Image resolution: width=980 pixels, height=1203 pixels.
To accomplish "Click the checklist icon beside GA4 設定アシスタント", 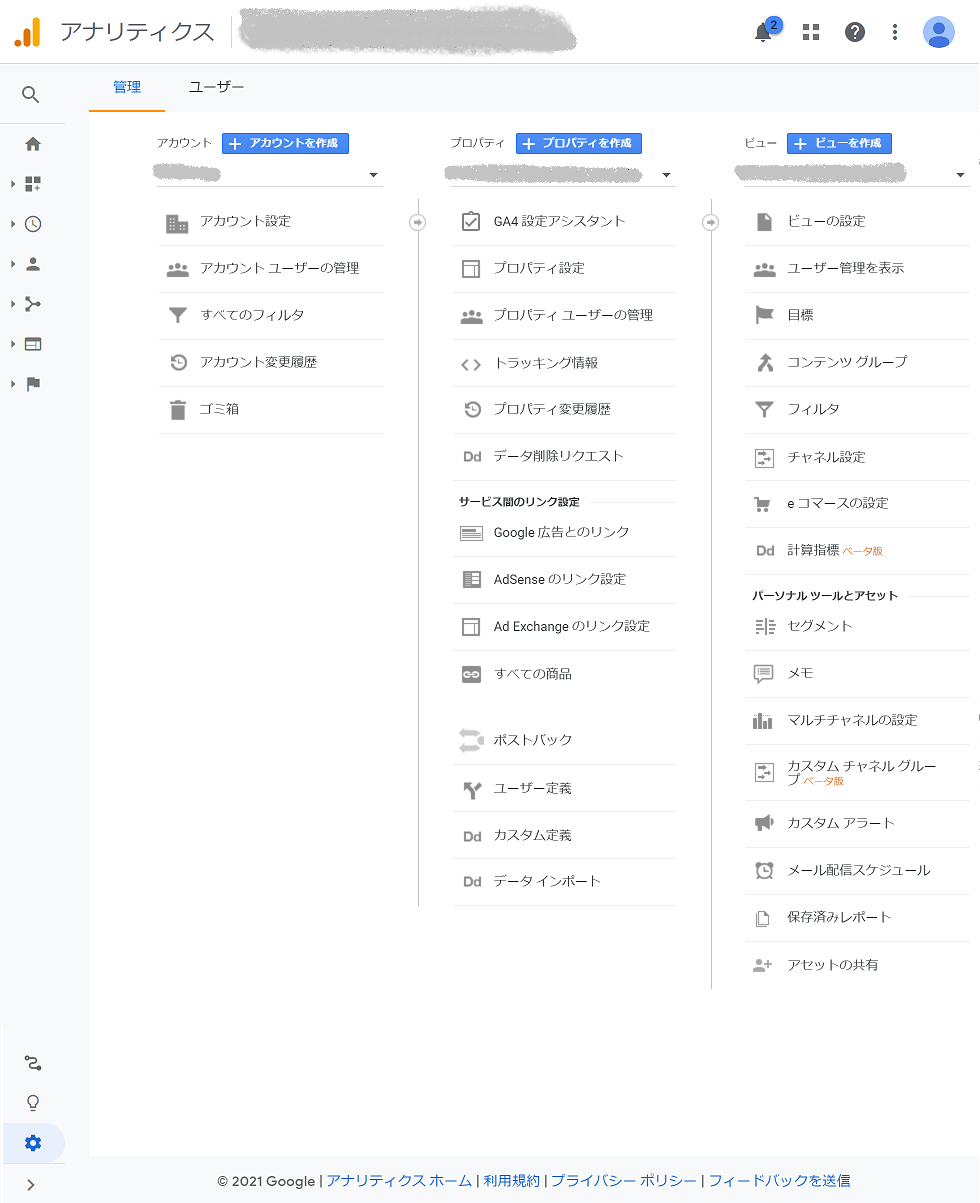I will 471,222.
